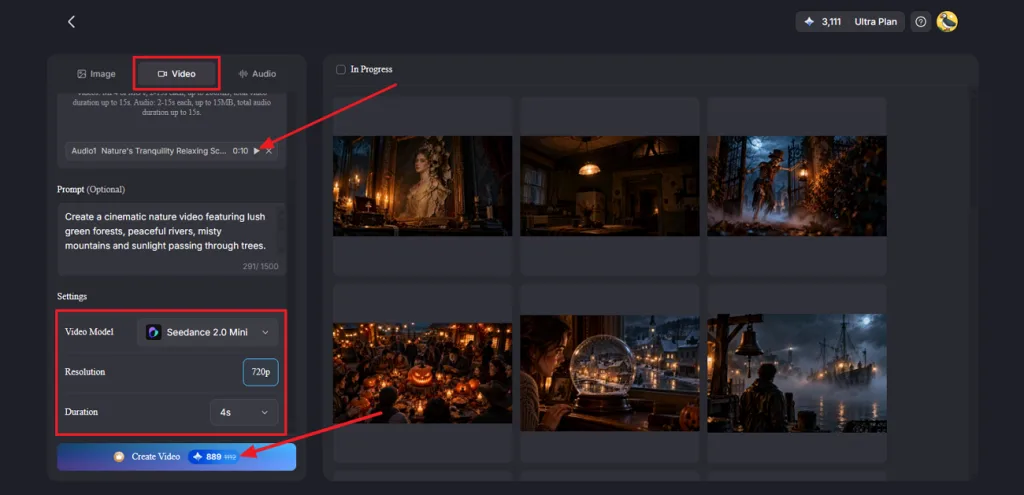Switch to the Image tab
The height and width of the screenshot is (495, 1024).
click(96, 74)
